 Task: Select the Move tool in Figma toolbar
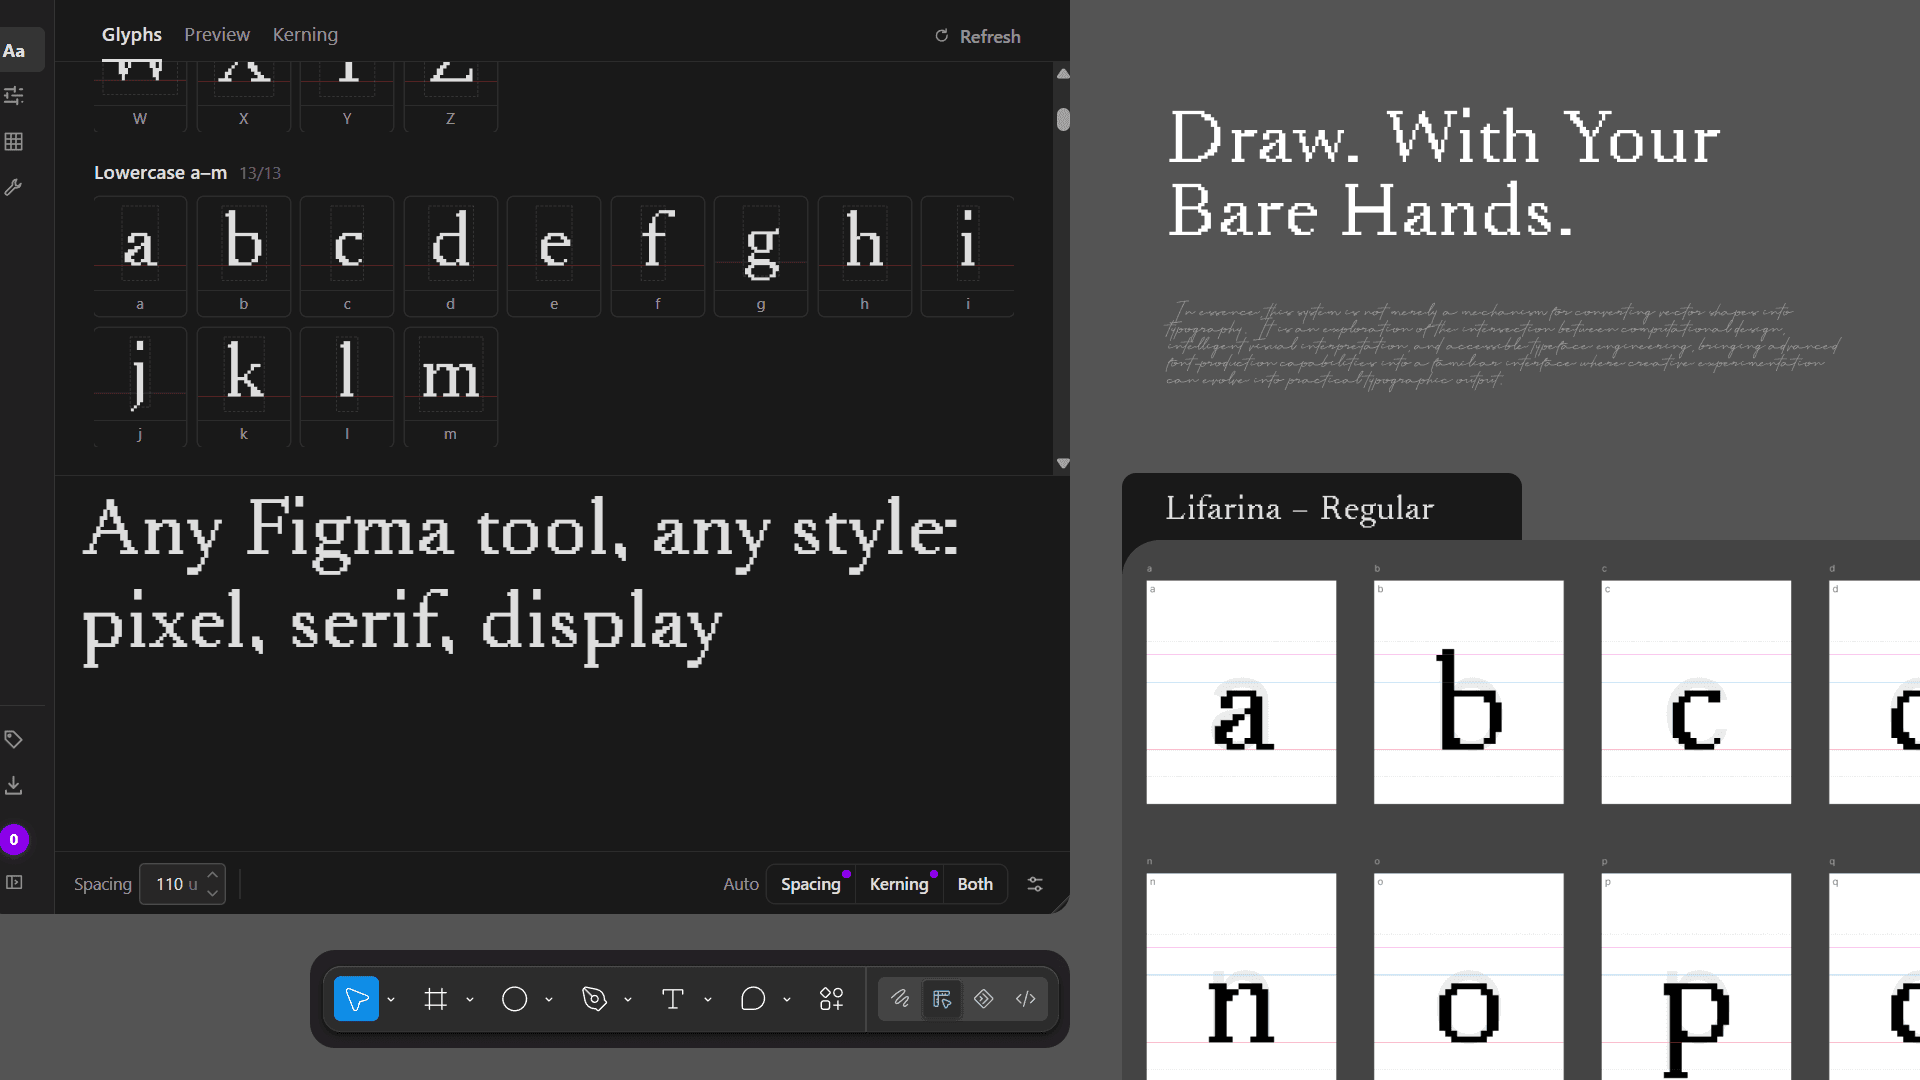tap(356, 999)
